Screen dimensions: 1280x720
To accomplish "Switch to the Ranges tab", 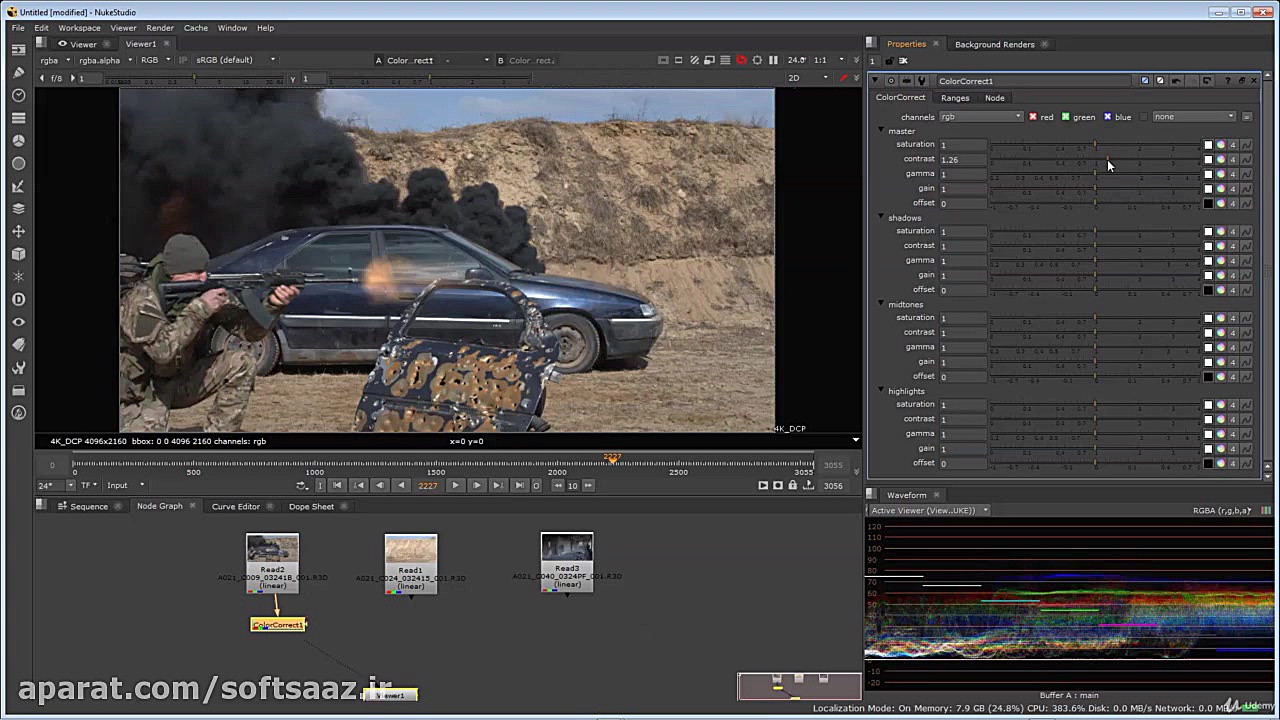I will pyautogui.click(x=954, y=98).
